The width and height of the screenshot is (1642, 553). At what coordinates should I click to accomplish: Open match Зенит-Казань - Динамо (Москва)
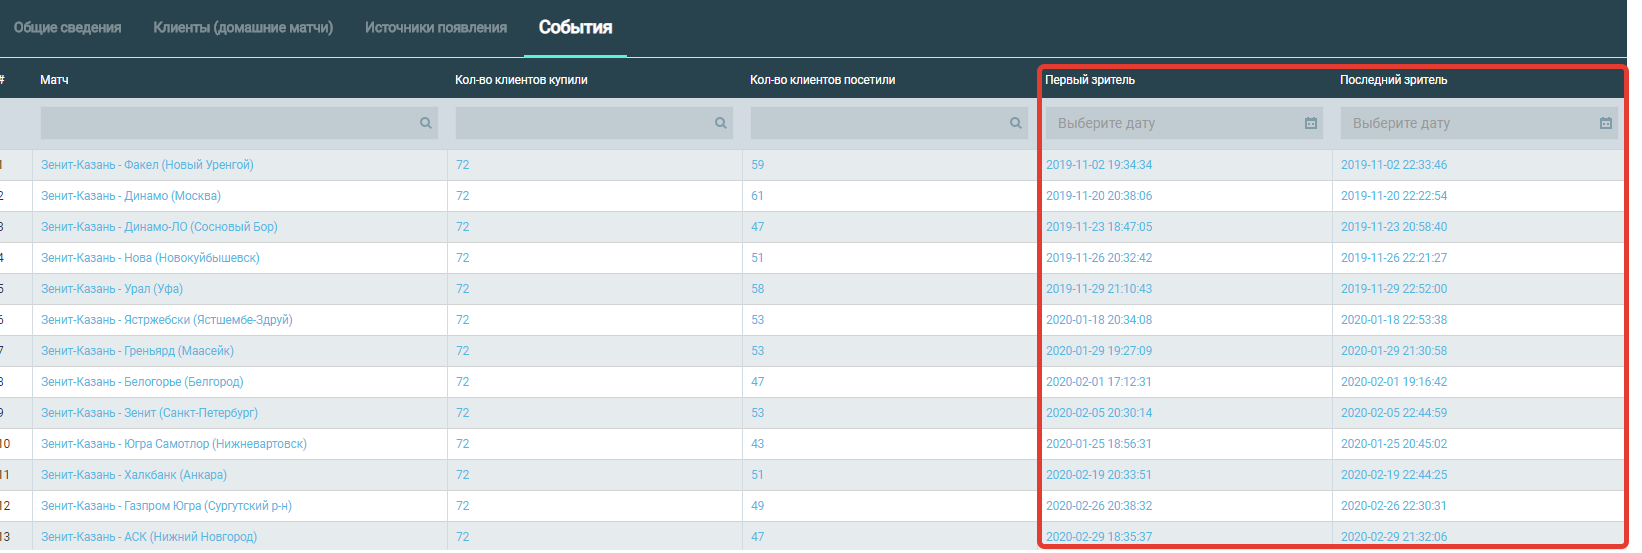[131, 196]
